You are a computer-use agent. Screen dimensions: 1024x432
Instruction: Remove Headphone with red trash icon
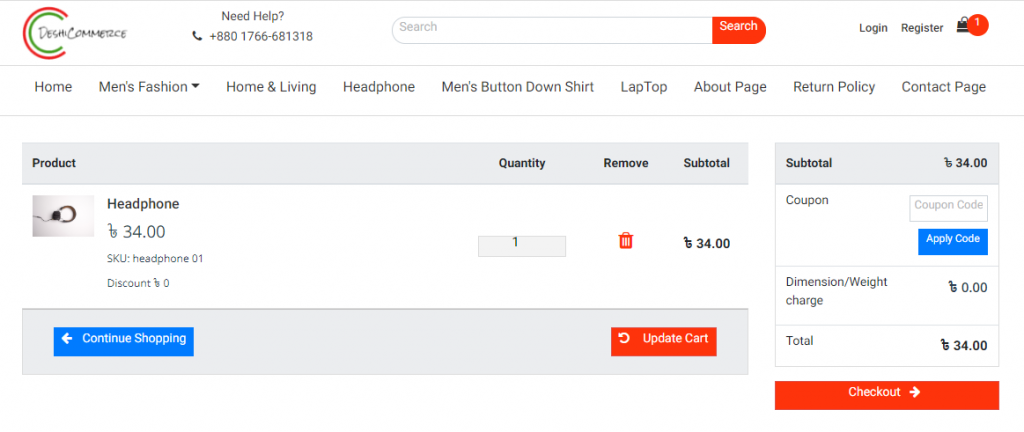[x=626, y=241]
